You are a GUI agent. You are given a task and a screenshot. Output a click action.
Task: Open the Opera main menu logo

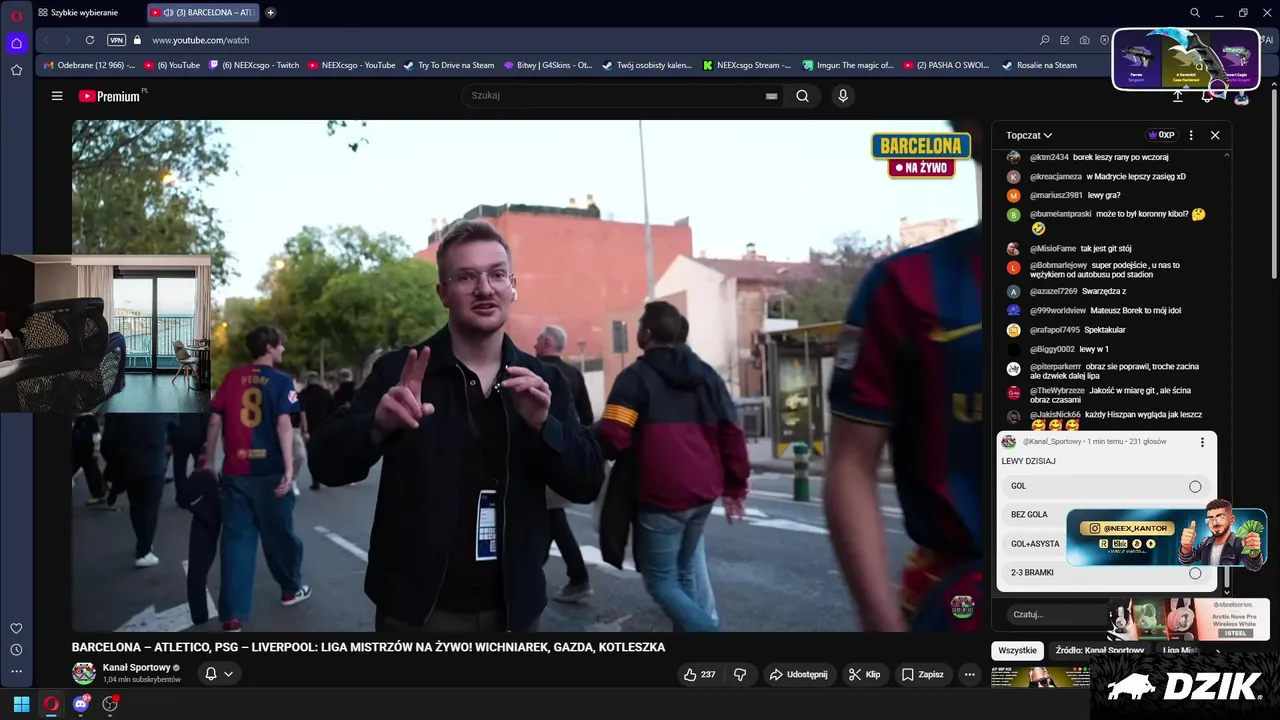(x=16, y=15)
